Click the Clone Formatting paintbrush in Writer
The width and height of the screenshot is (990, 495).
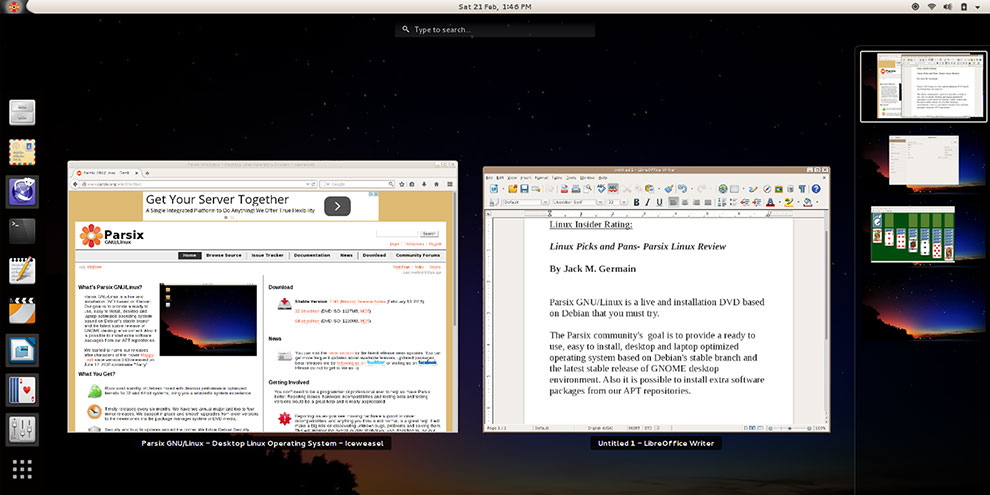coord(669,189)
